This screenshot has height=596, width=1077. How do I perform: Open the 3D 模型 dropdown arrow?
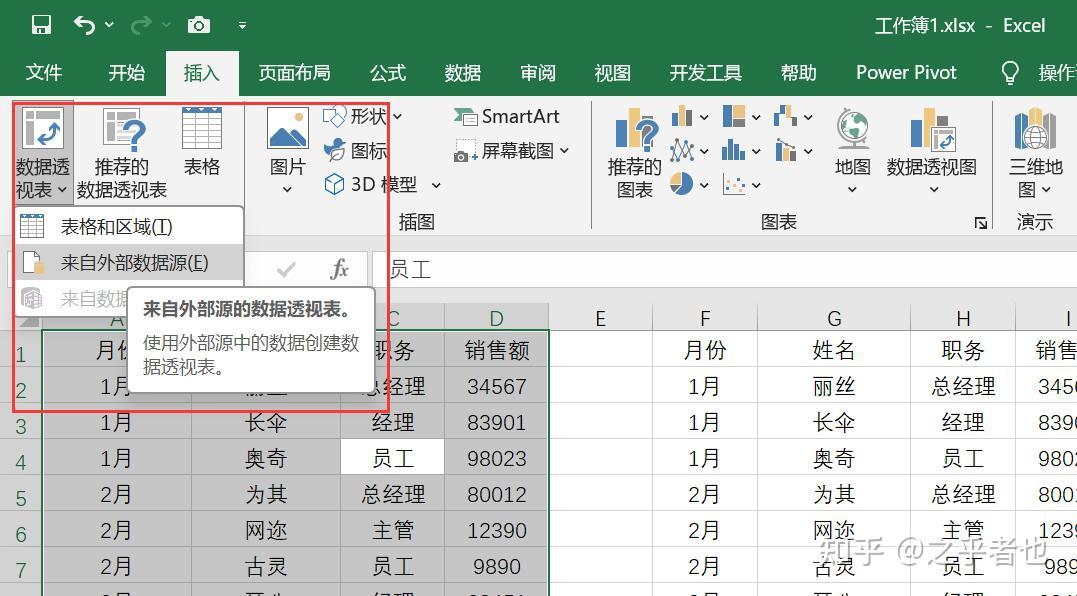[434, 184]
